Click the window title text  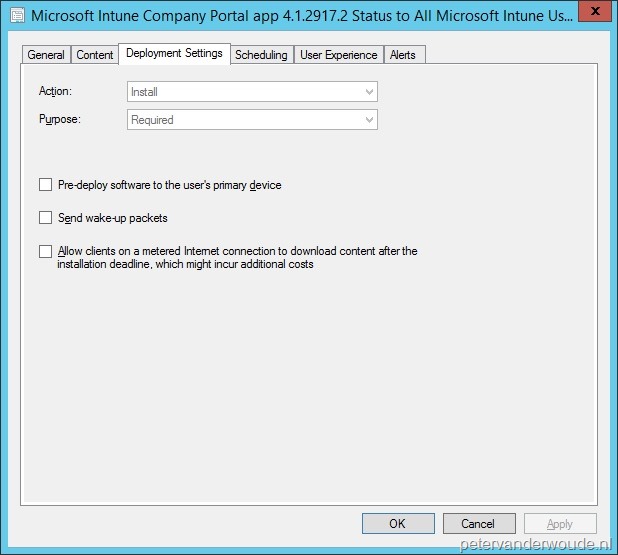tap(302, 16)
